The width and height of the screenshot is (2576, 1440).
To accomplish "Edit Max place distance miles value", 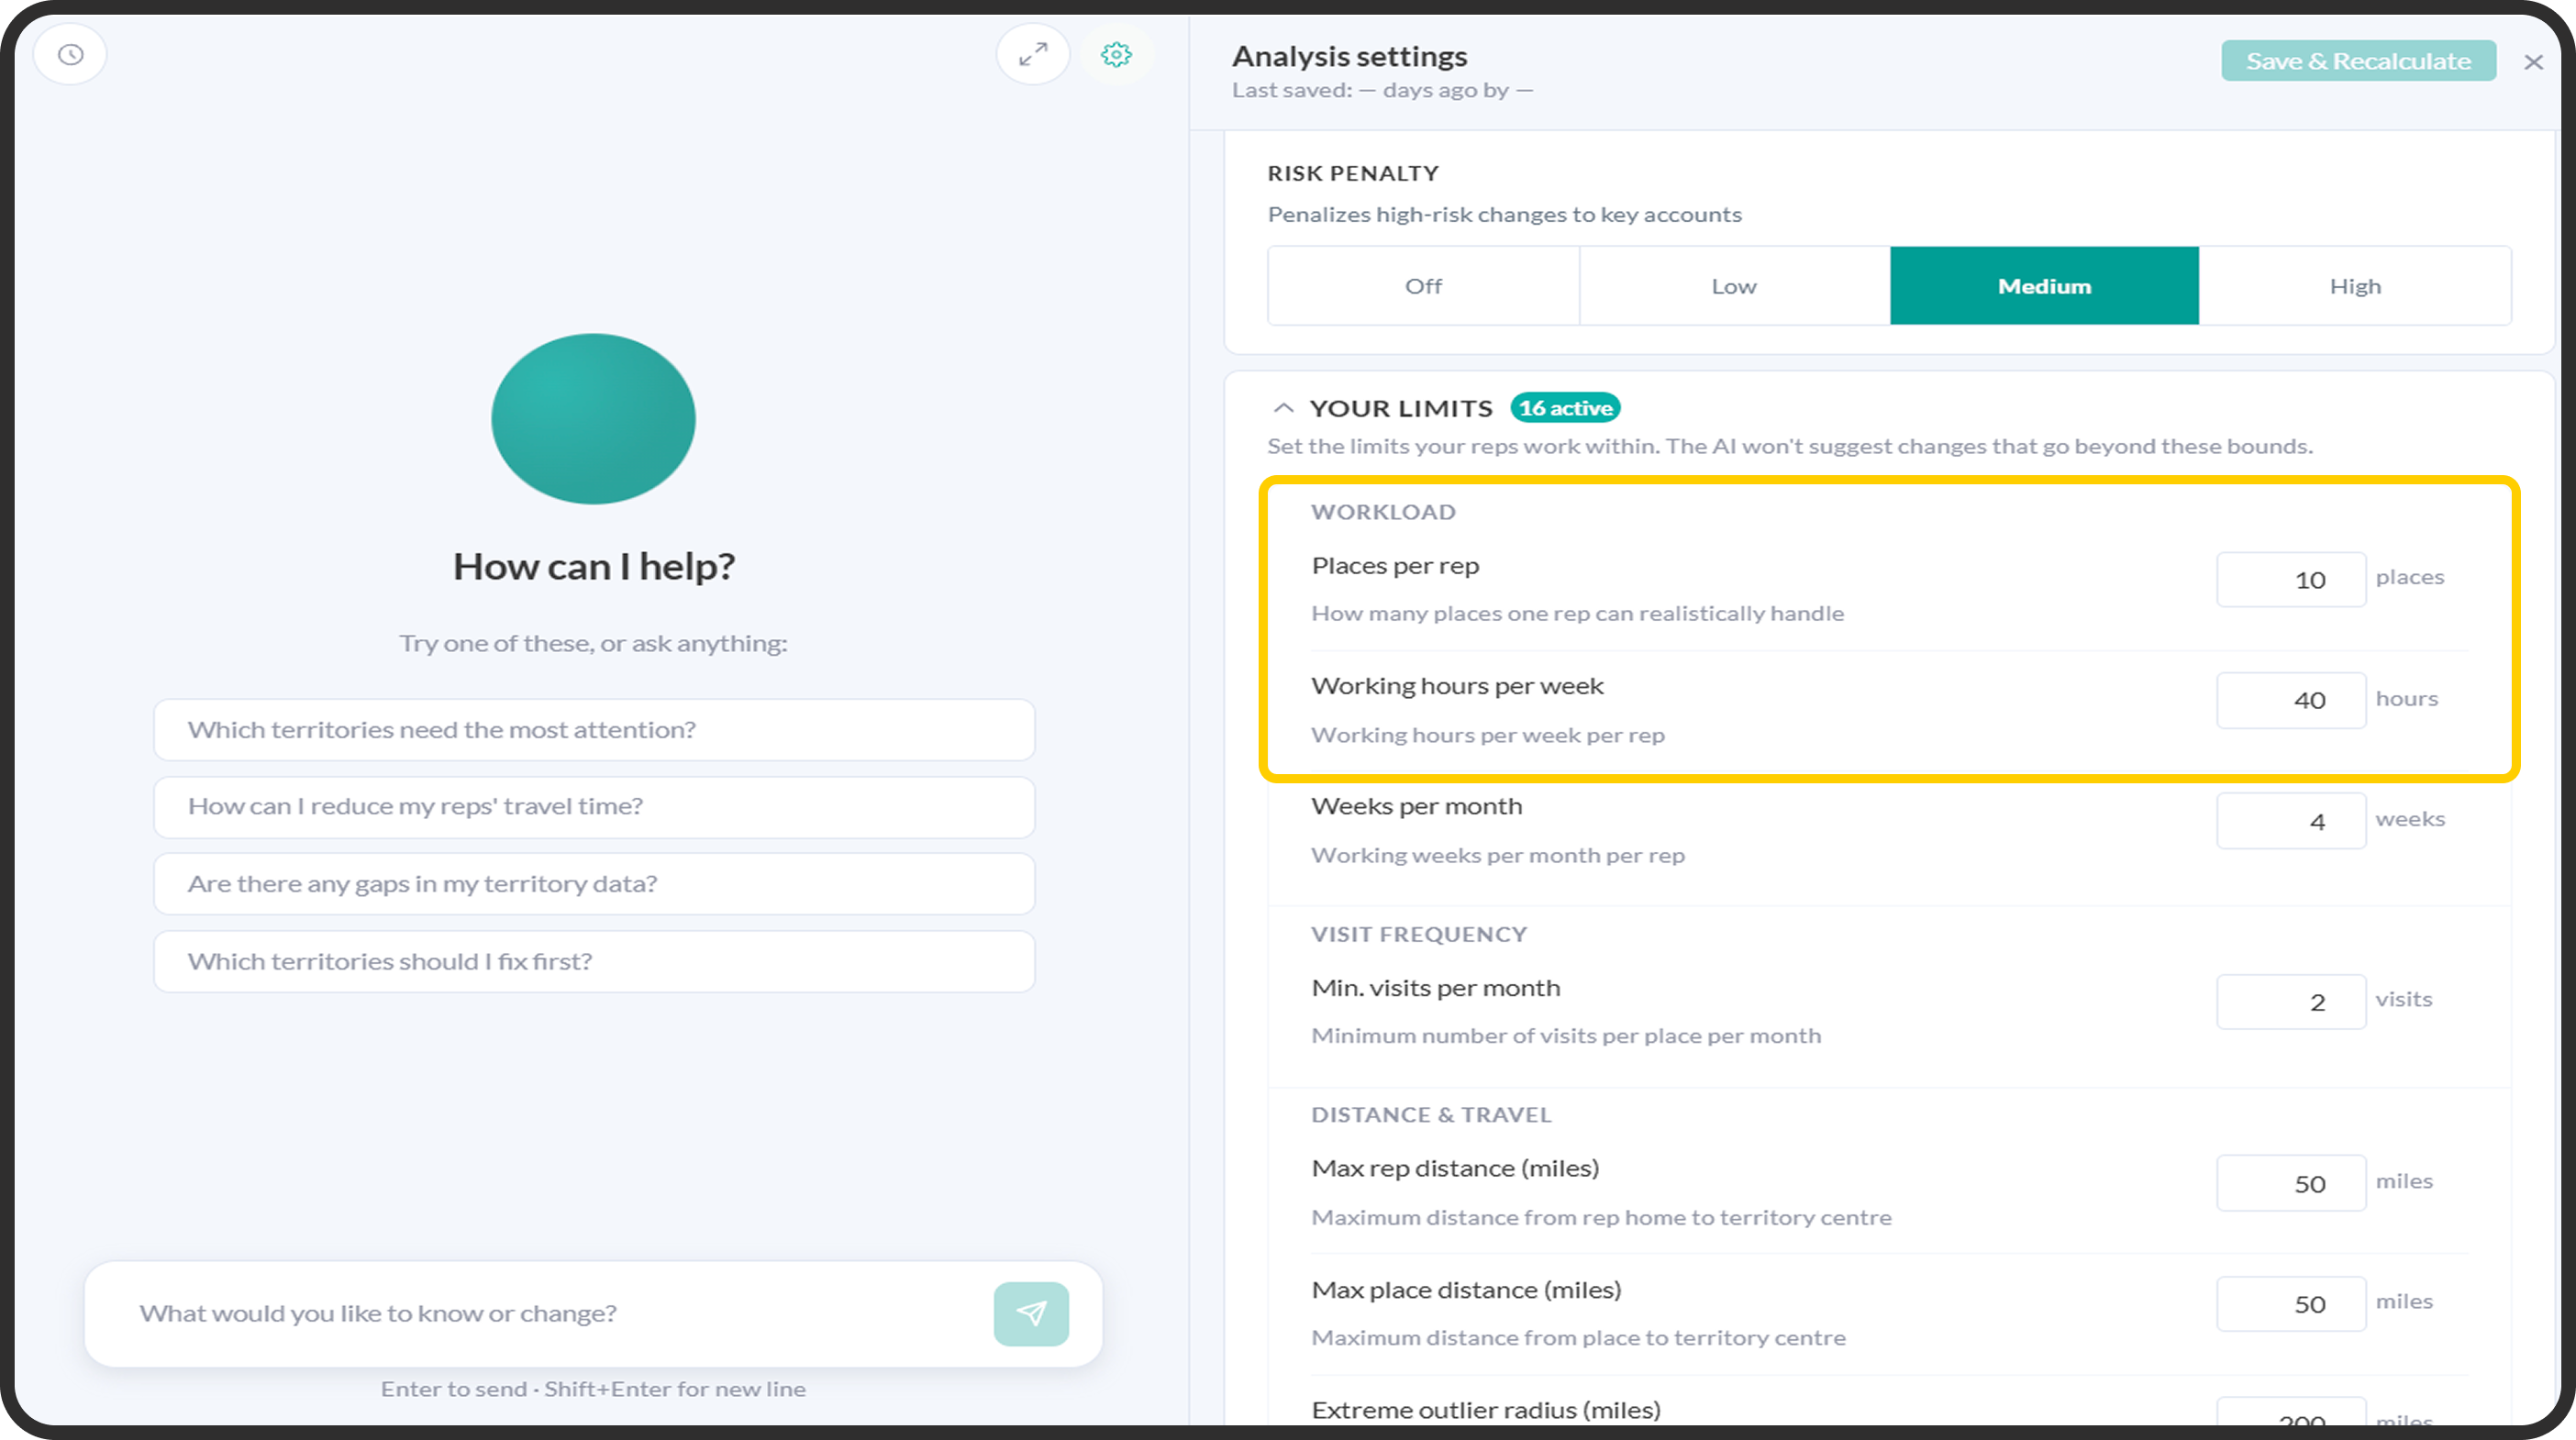I will point(2291,1304).
